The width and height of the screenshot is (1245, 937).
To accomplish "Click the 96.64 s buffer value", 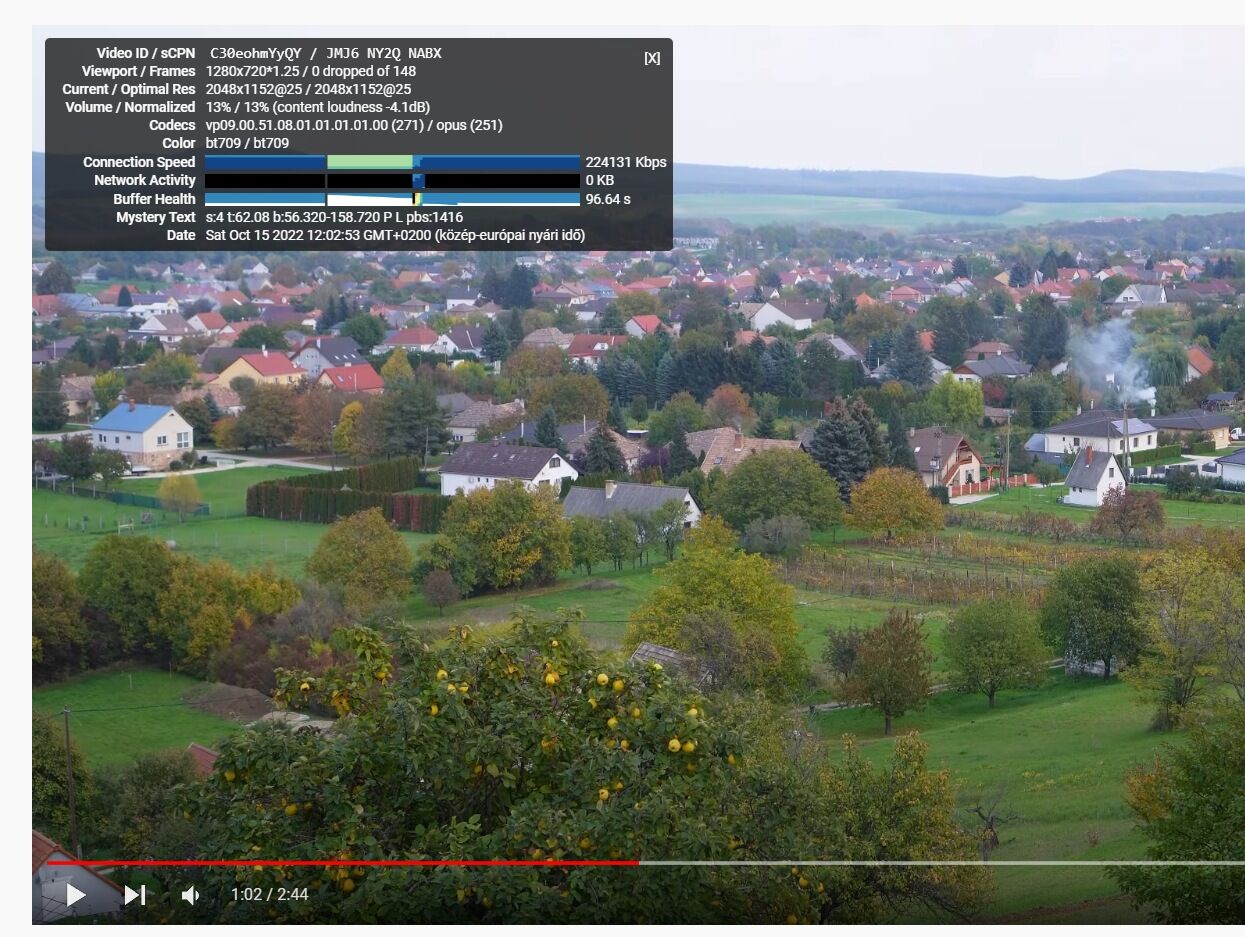I will pyautogui.click(x=608, y=199).
